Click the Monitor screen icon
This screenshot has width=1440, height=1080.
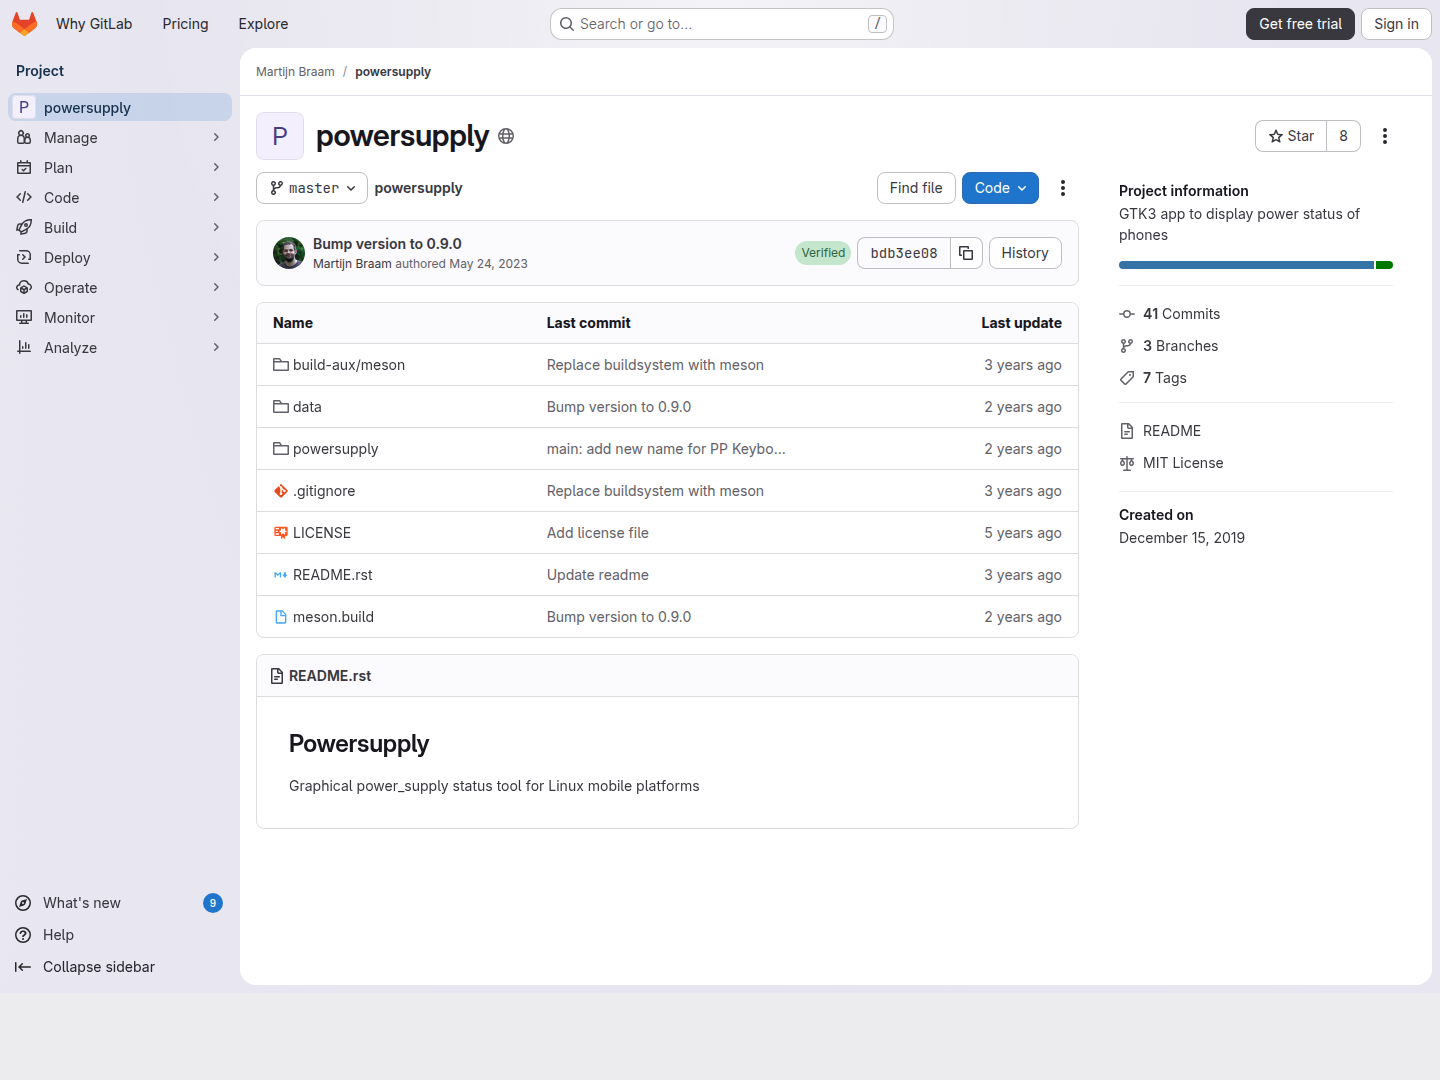[x=24, y=318]
